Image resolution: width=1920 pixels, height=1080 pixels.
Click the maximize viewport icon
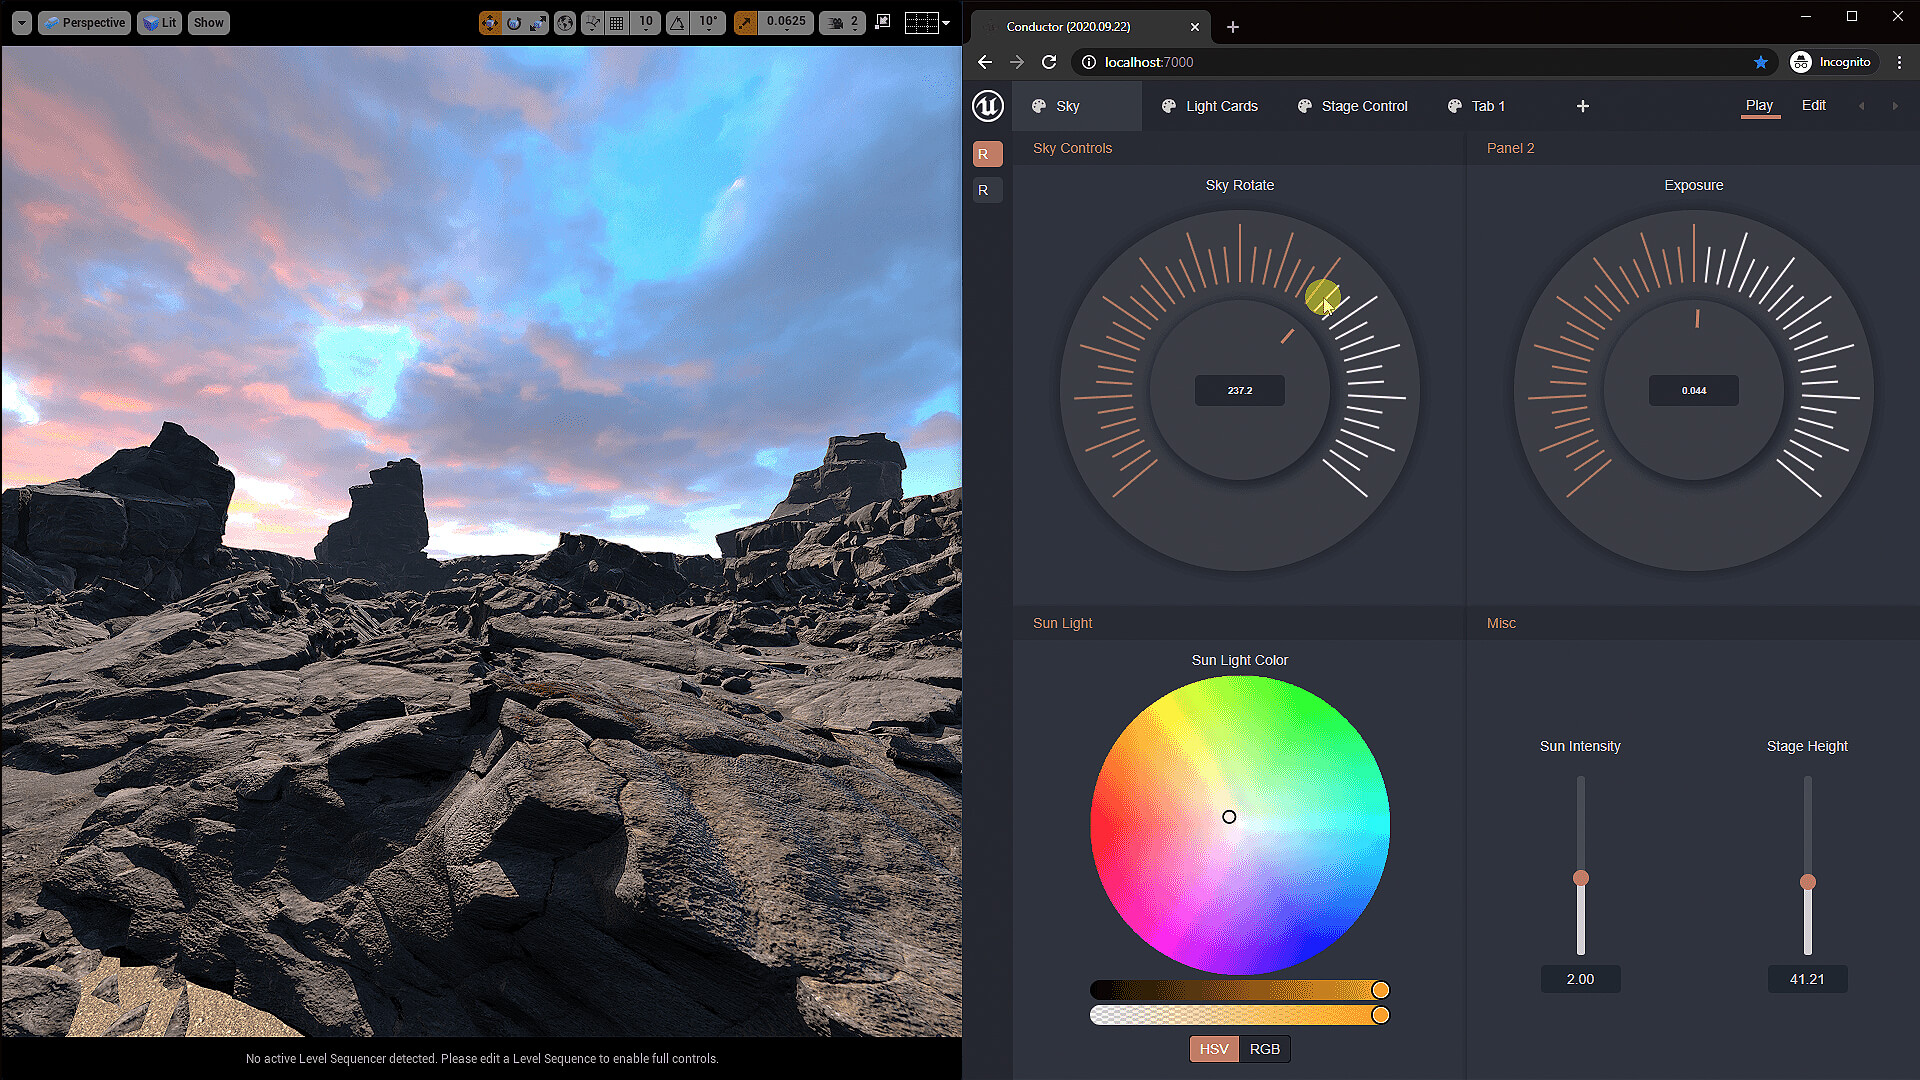tap(882, 22)
